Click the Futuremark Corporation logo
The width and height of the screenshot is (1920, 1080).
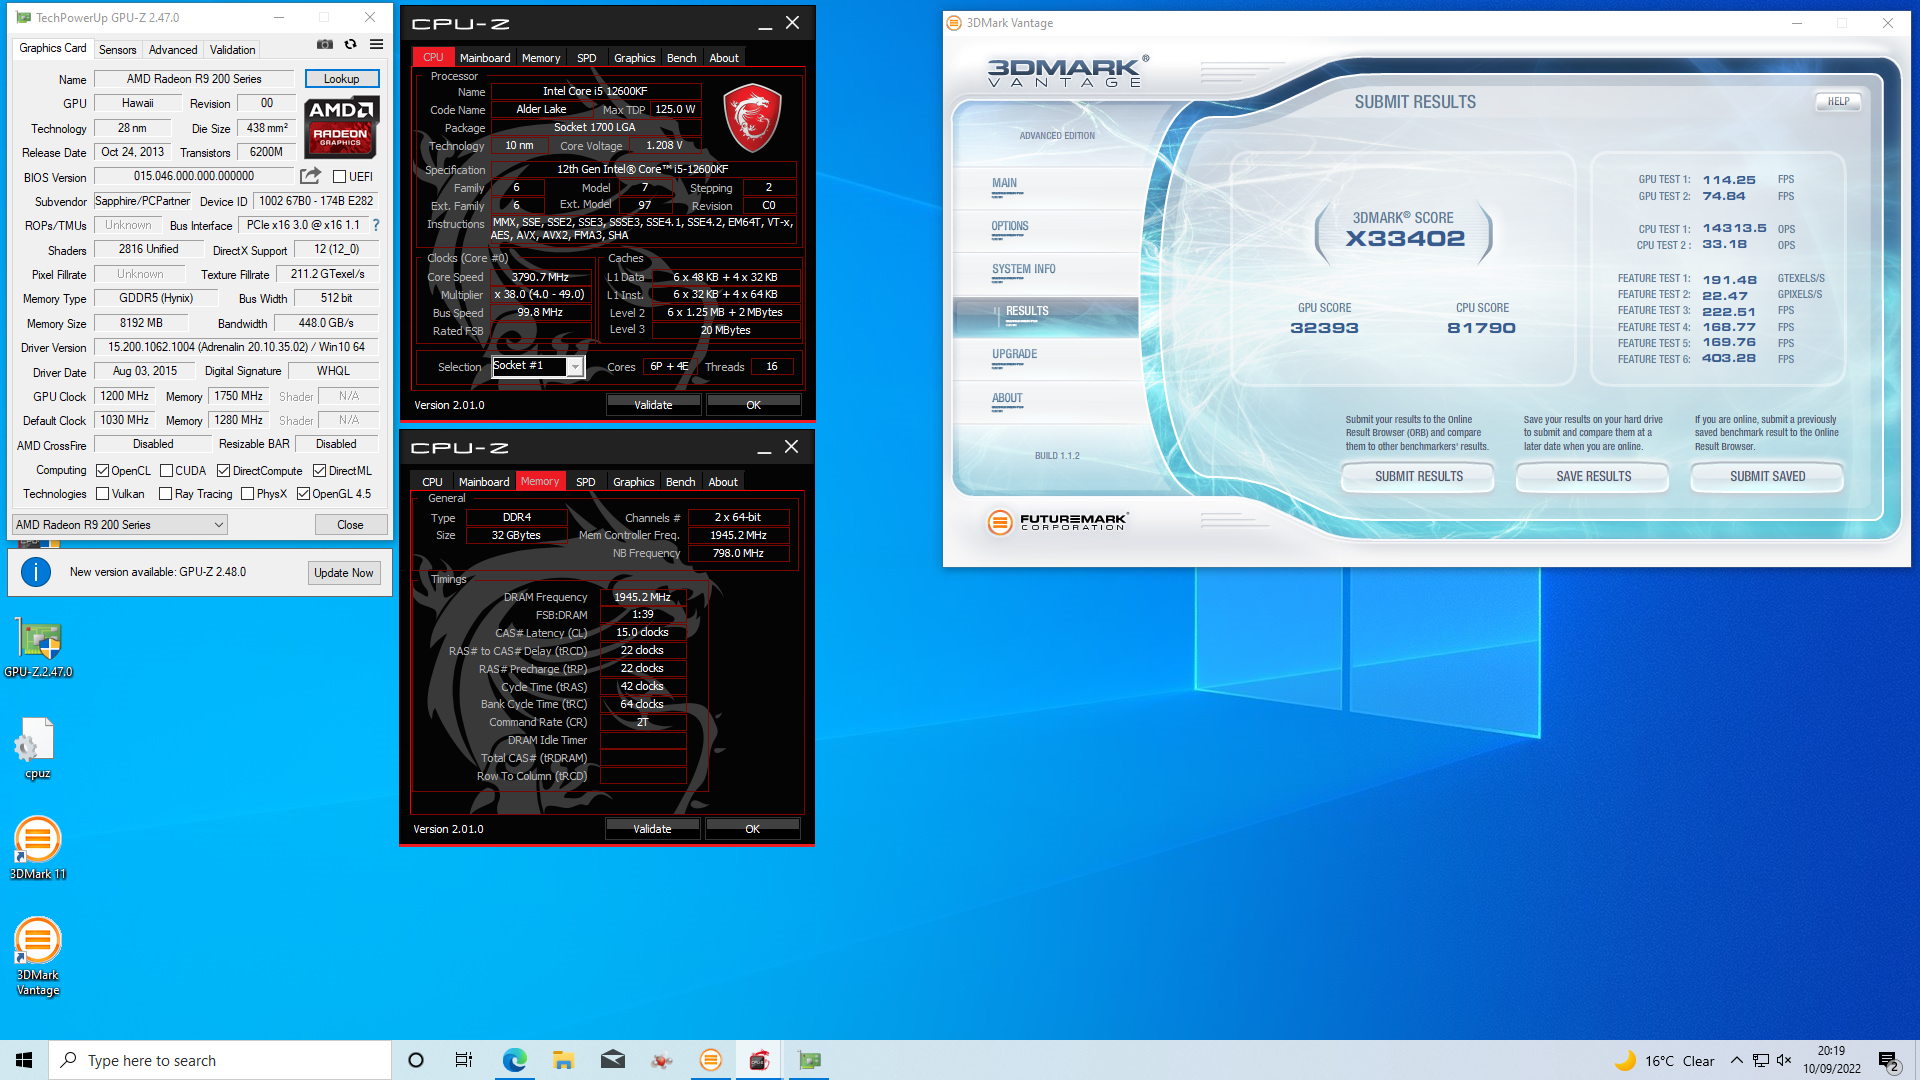(1057, 521)
